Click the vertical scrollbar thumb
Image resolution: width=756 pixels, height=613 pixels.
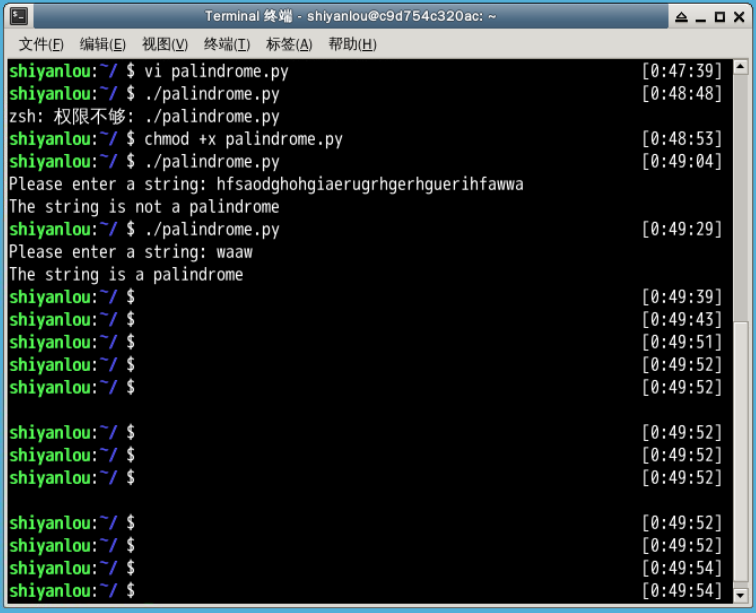pos(741,451)
